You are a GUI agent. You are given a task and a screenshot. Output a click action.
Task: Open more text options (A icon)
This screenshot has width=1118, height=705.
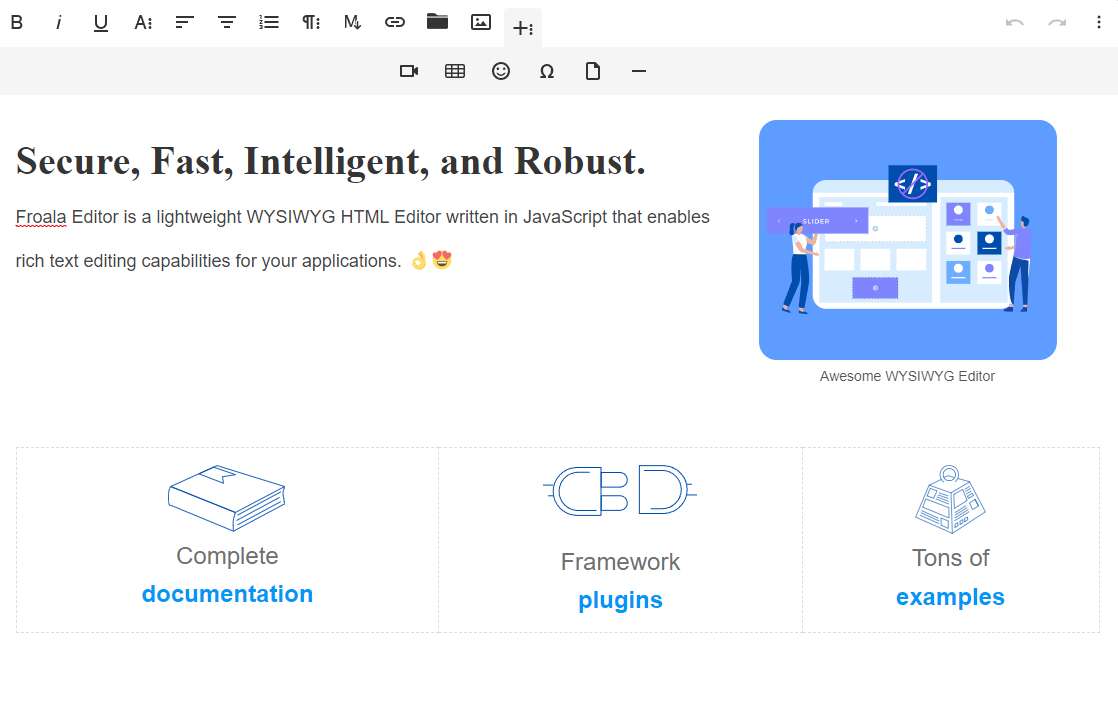tap(143, 23)
